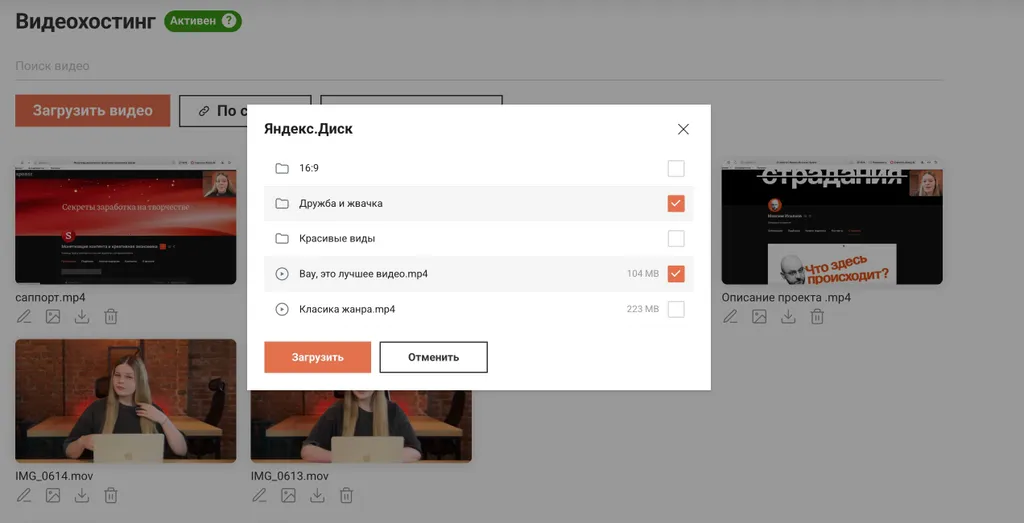Click play icon of Вау, это лучшее видео.mp4
Screen dimensions: 1024x523
click(x=281, y=274)
